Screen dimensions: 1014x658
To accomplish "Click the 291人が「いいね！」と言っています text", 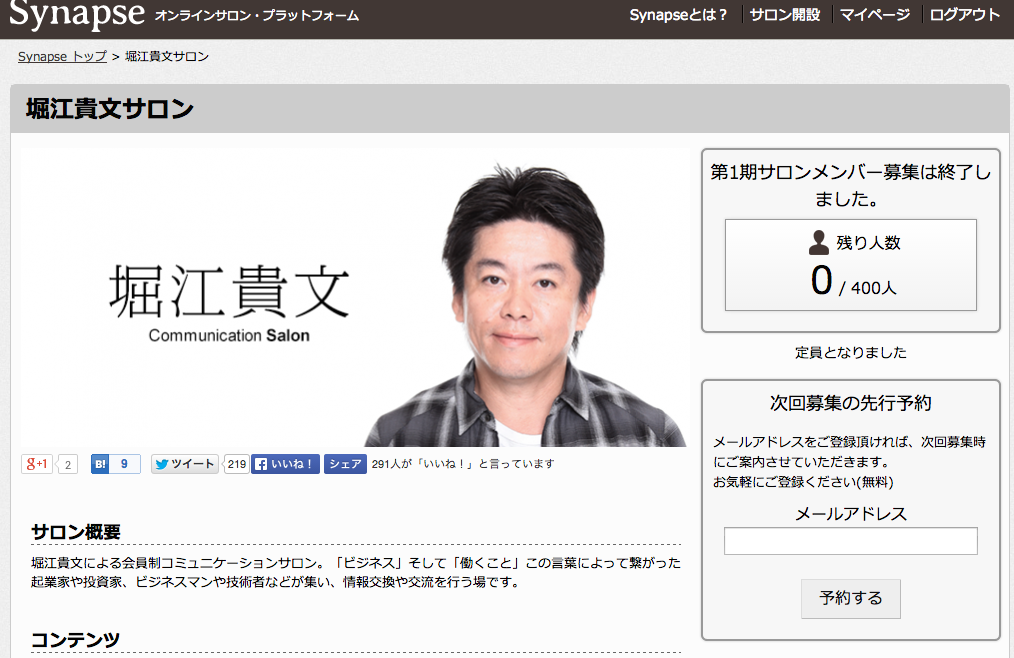I will pyautogui.click(x=463, y=464).
